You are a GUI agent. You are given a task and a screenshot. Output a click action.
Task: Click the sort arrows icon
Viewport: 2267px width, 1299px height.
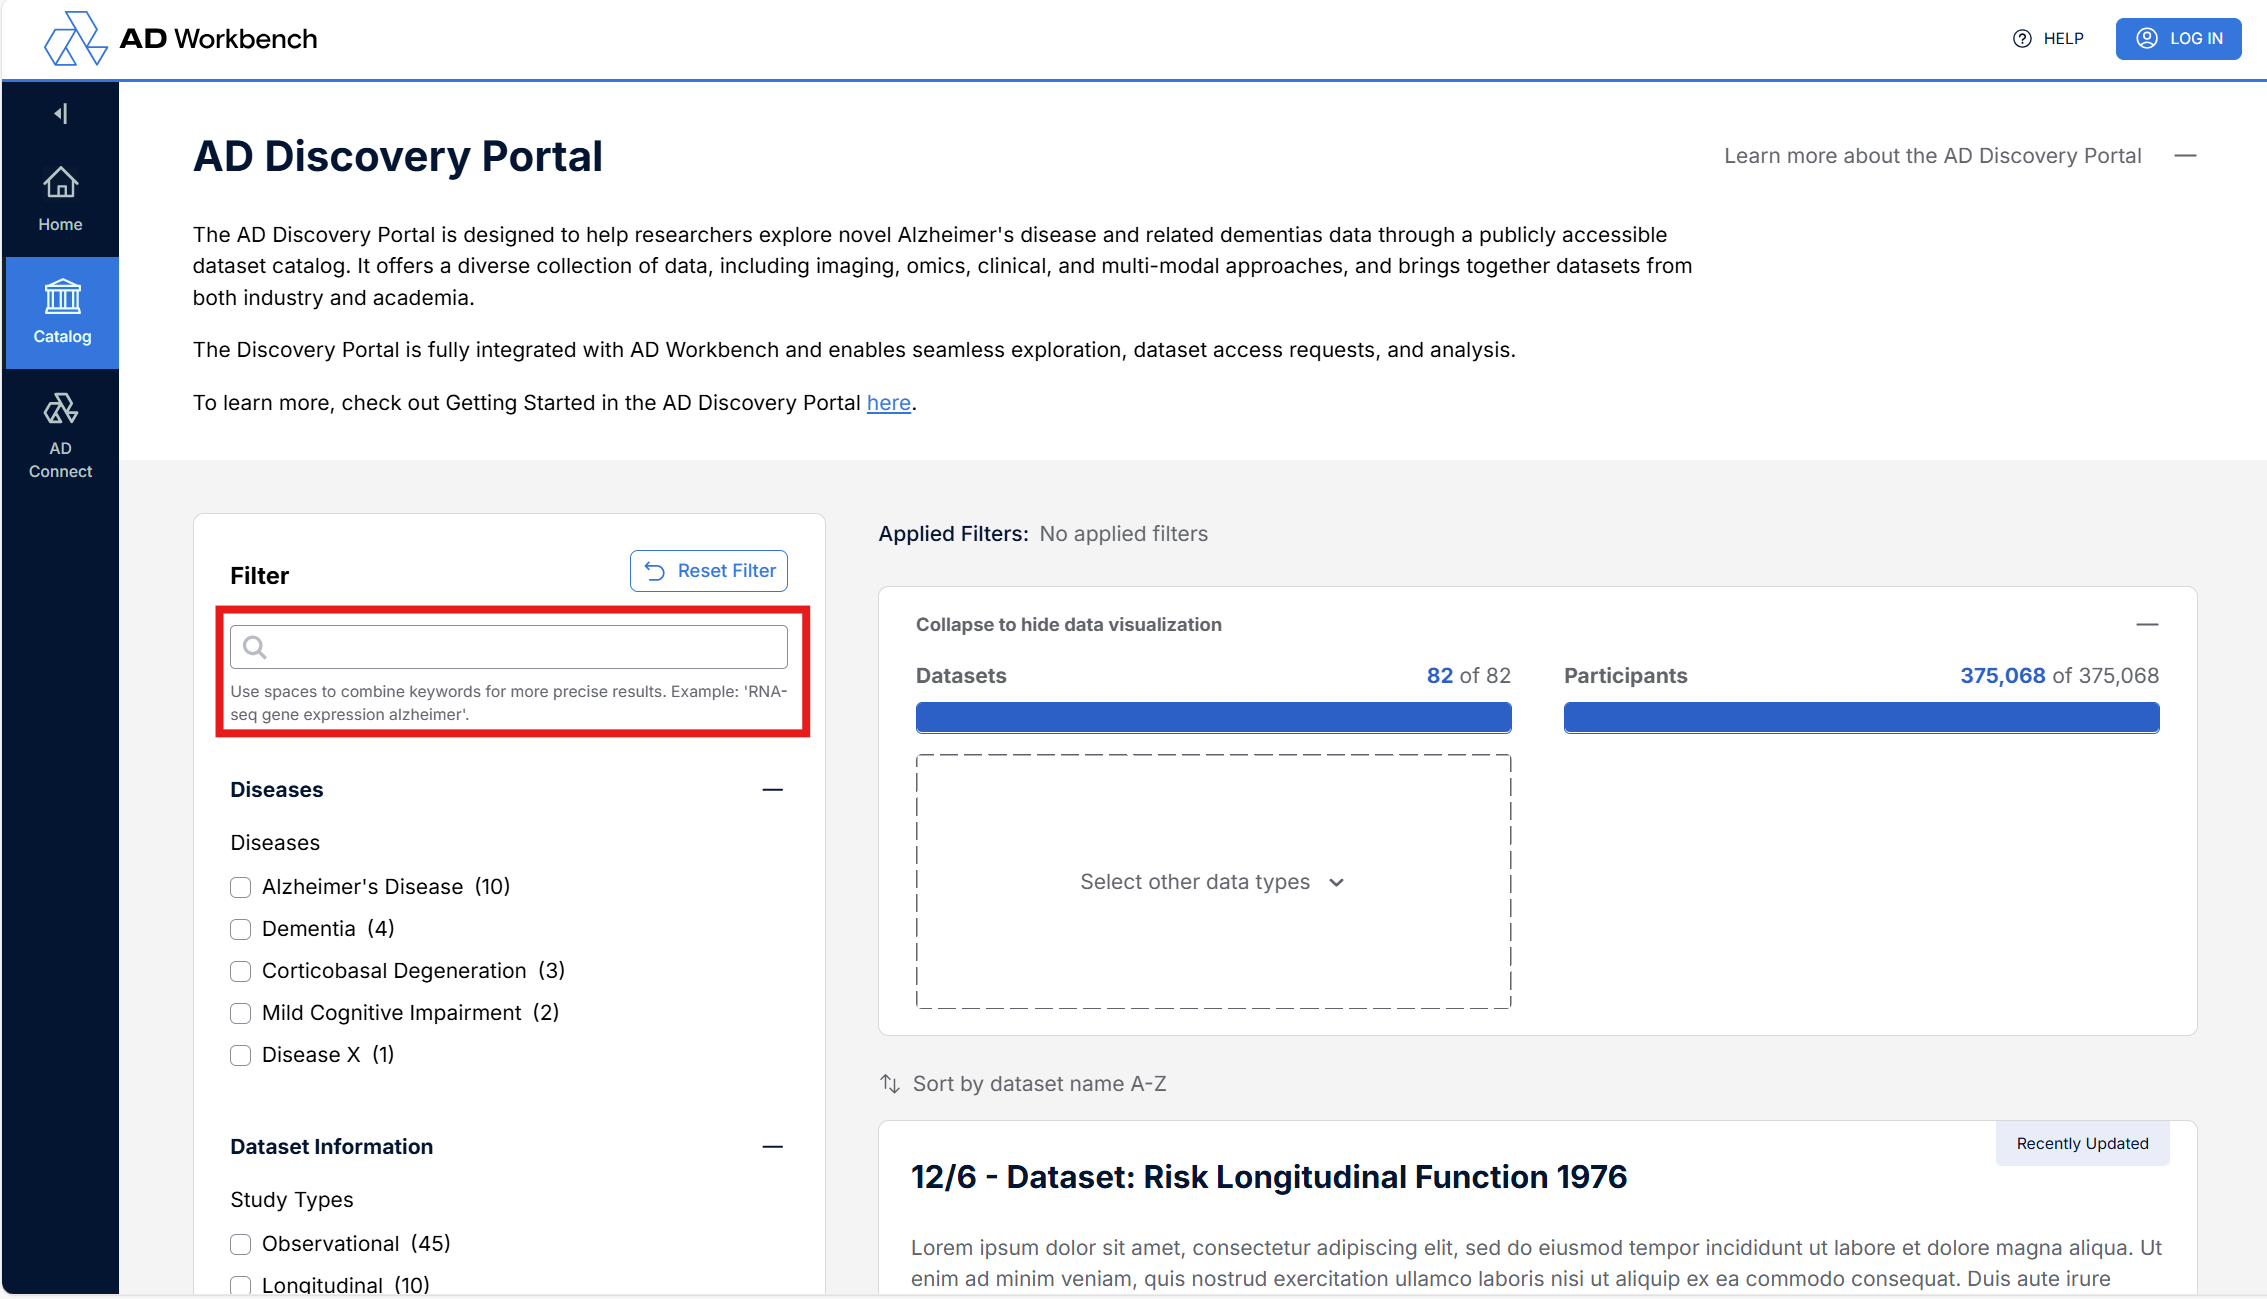tap(889, 1084)
